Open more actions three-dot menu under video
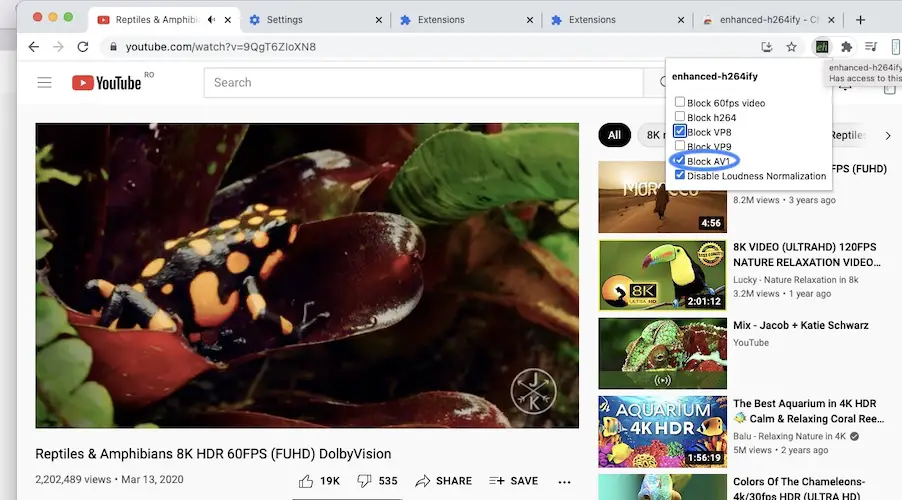 (x=564, y=482)
